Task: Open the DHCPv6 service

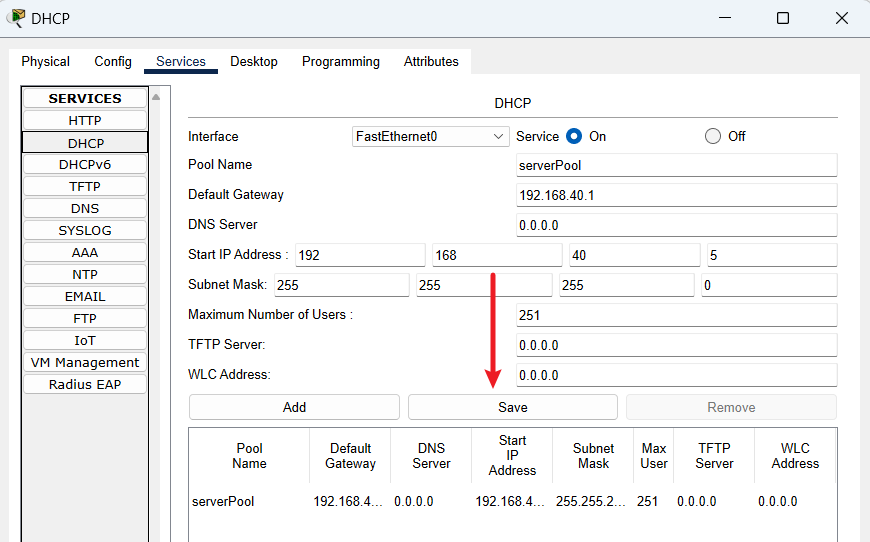Action: pos(85,165)
